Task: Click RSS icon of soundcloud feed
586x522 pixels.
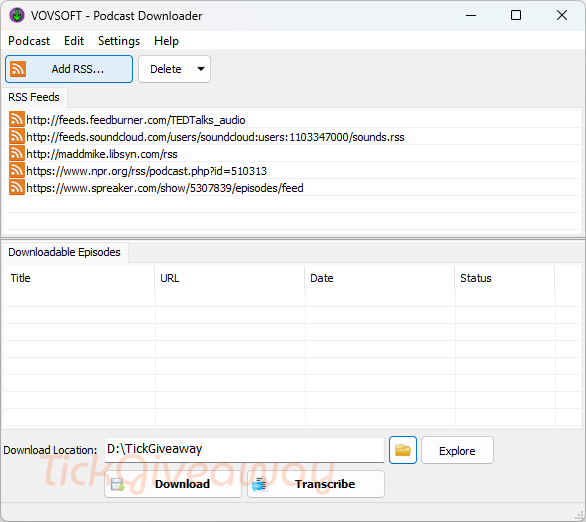Action: point(17,136)
